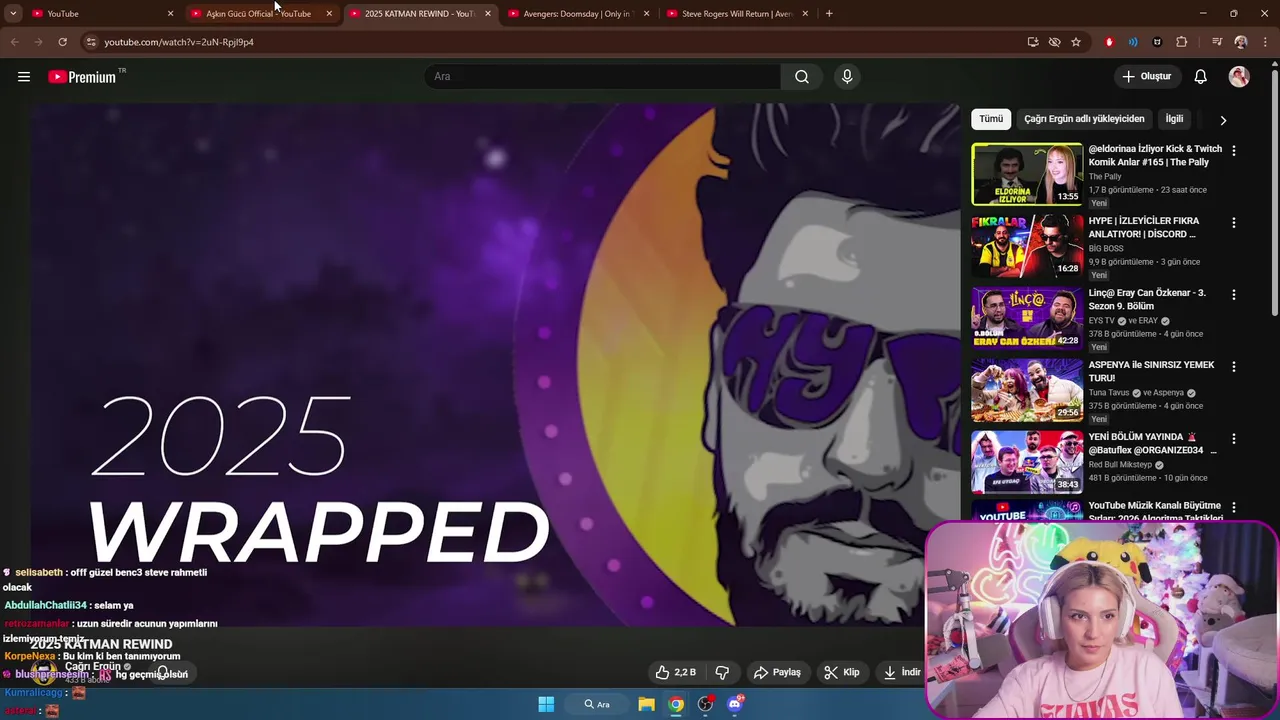The width and height of the screenshot is (1280, 720).
Task: Click the 2025 Wrapped video player
Action: tap(495, 365)
